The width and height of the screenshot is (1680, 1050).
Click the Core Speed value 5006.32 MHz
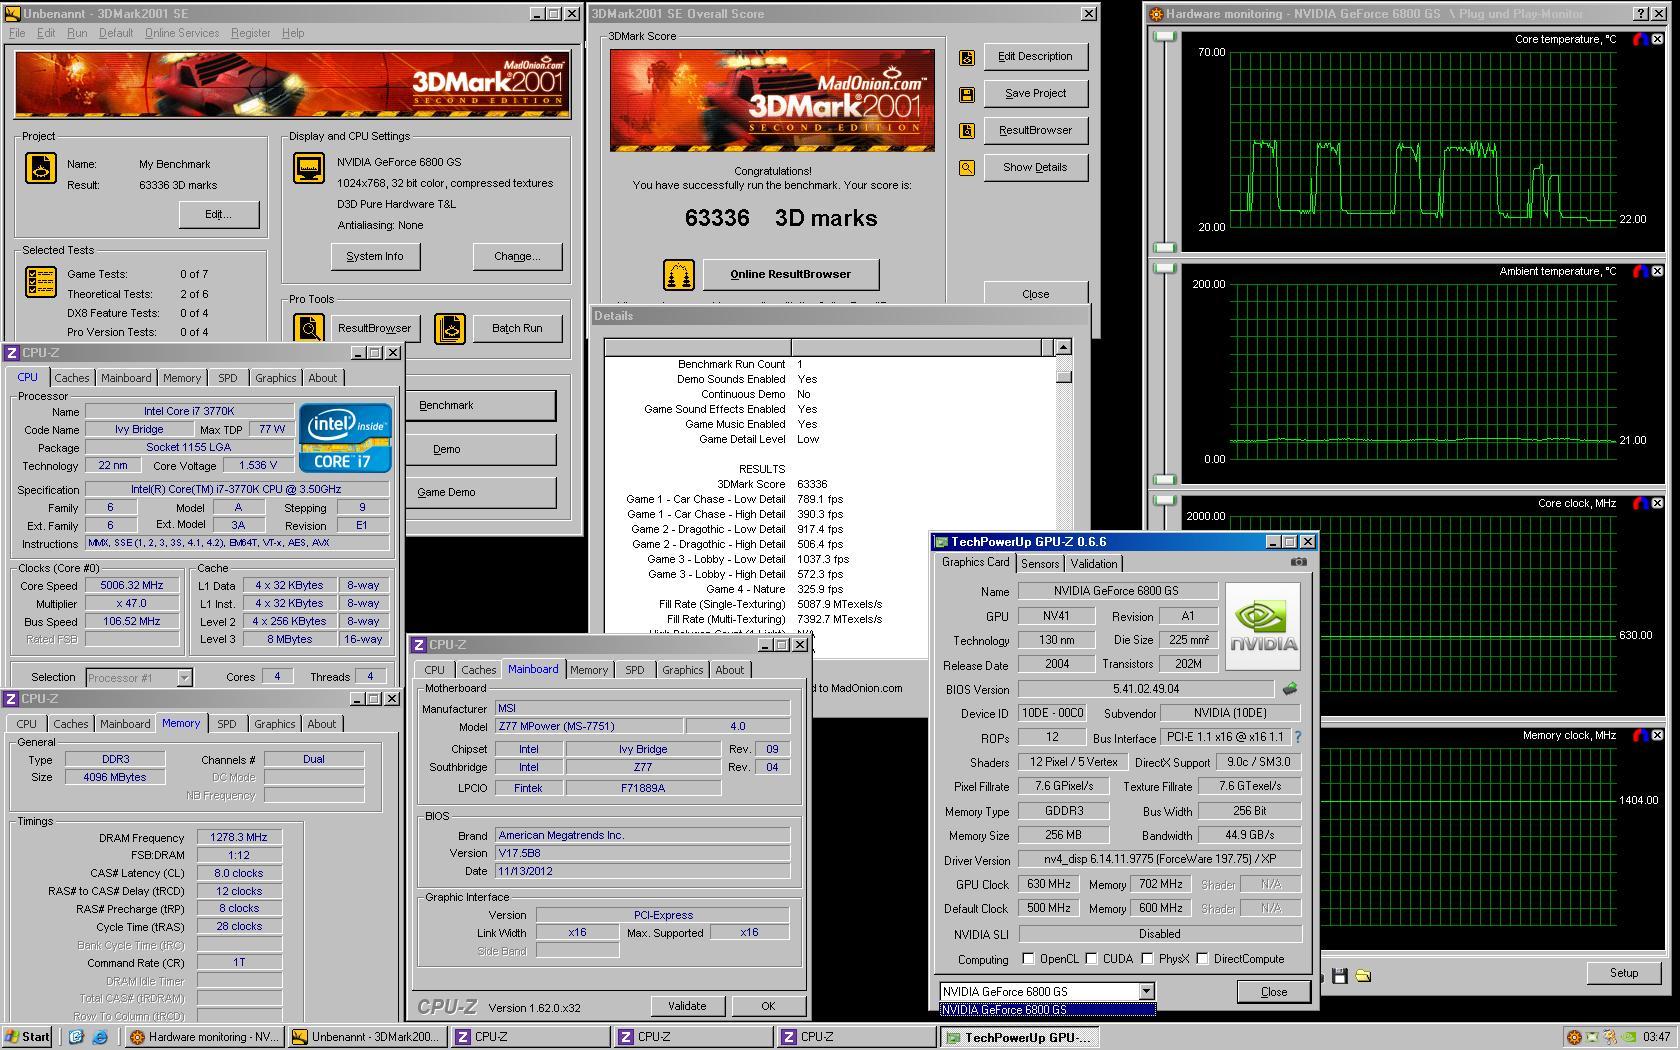click(x=132, y=586)
